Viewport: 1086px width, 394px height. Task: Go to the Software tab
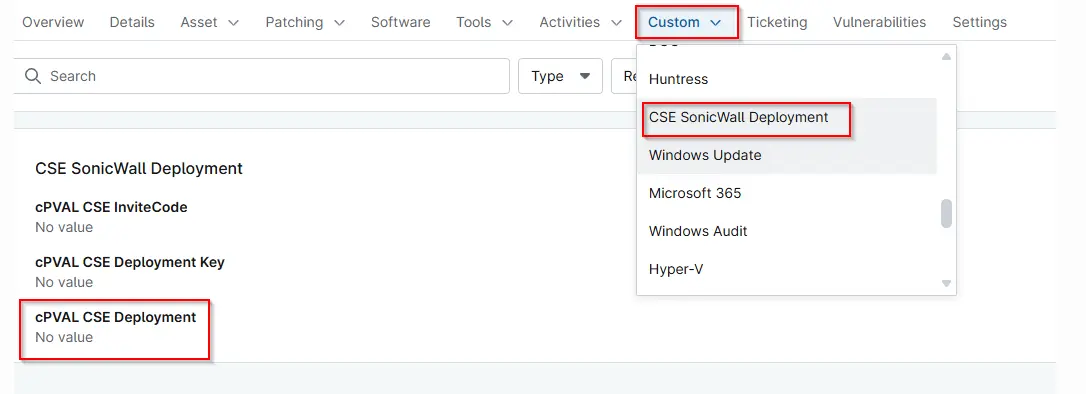[x=400, y=22]
